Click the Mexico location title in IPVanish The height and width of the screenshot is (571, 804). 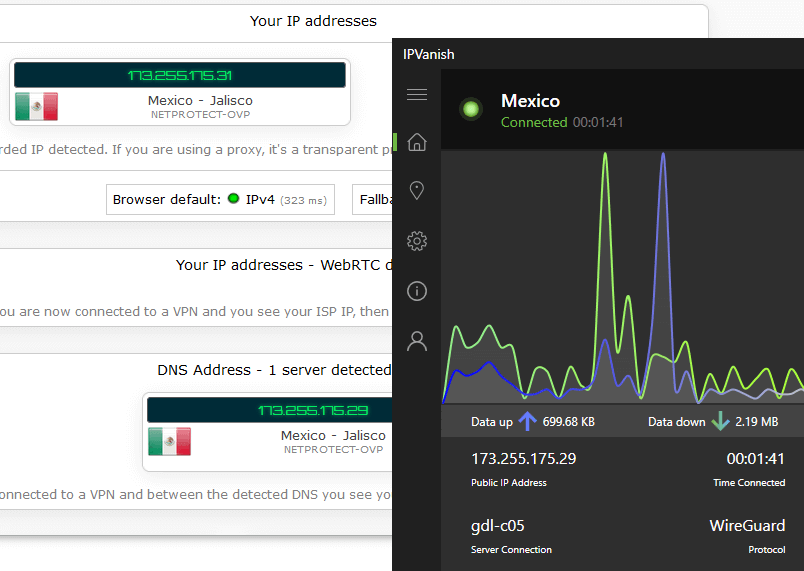coord(530,101)
